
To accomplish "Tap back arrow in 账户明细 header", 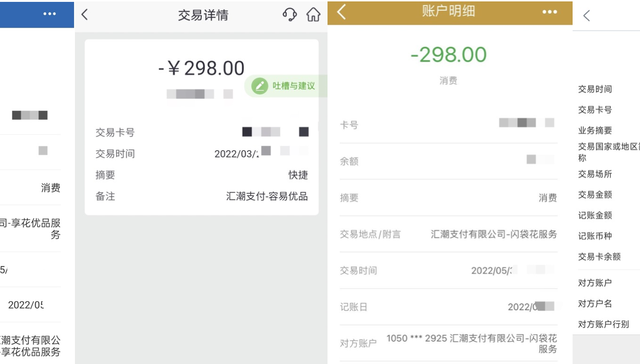I will tap(342, 12).
